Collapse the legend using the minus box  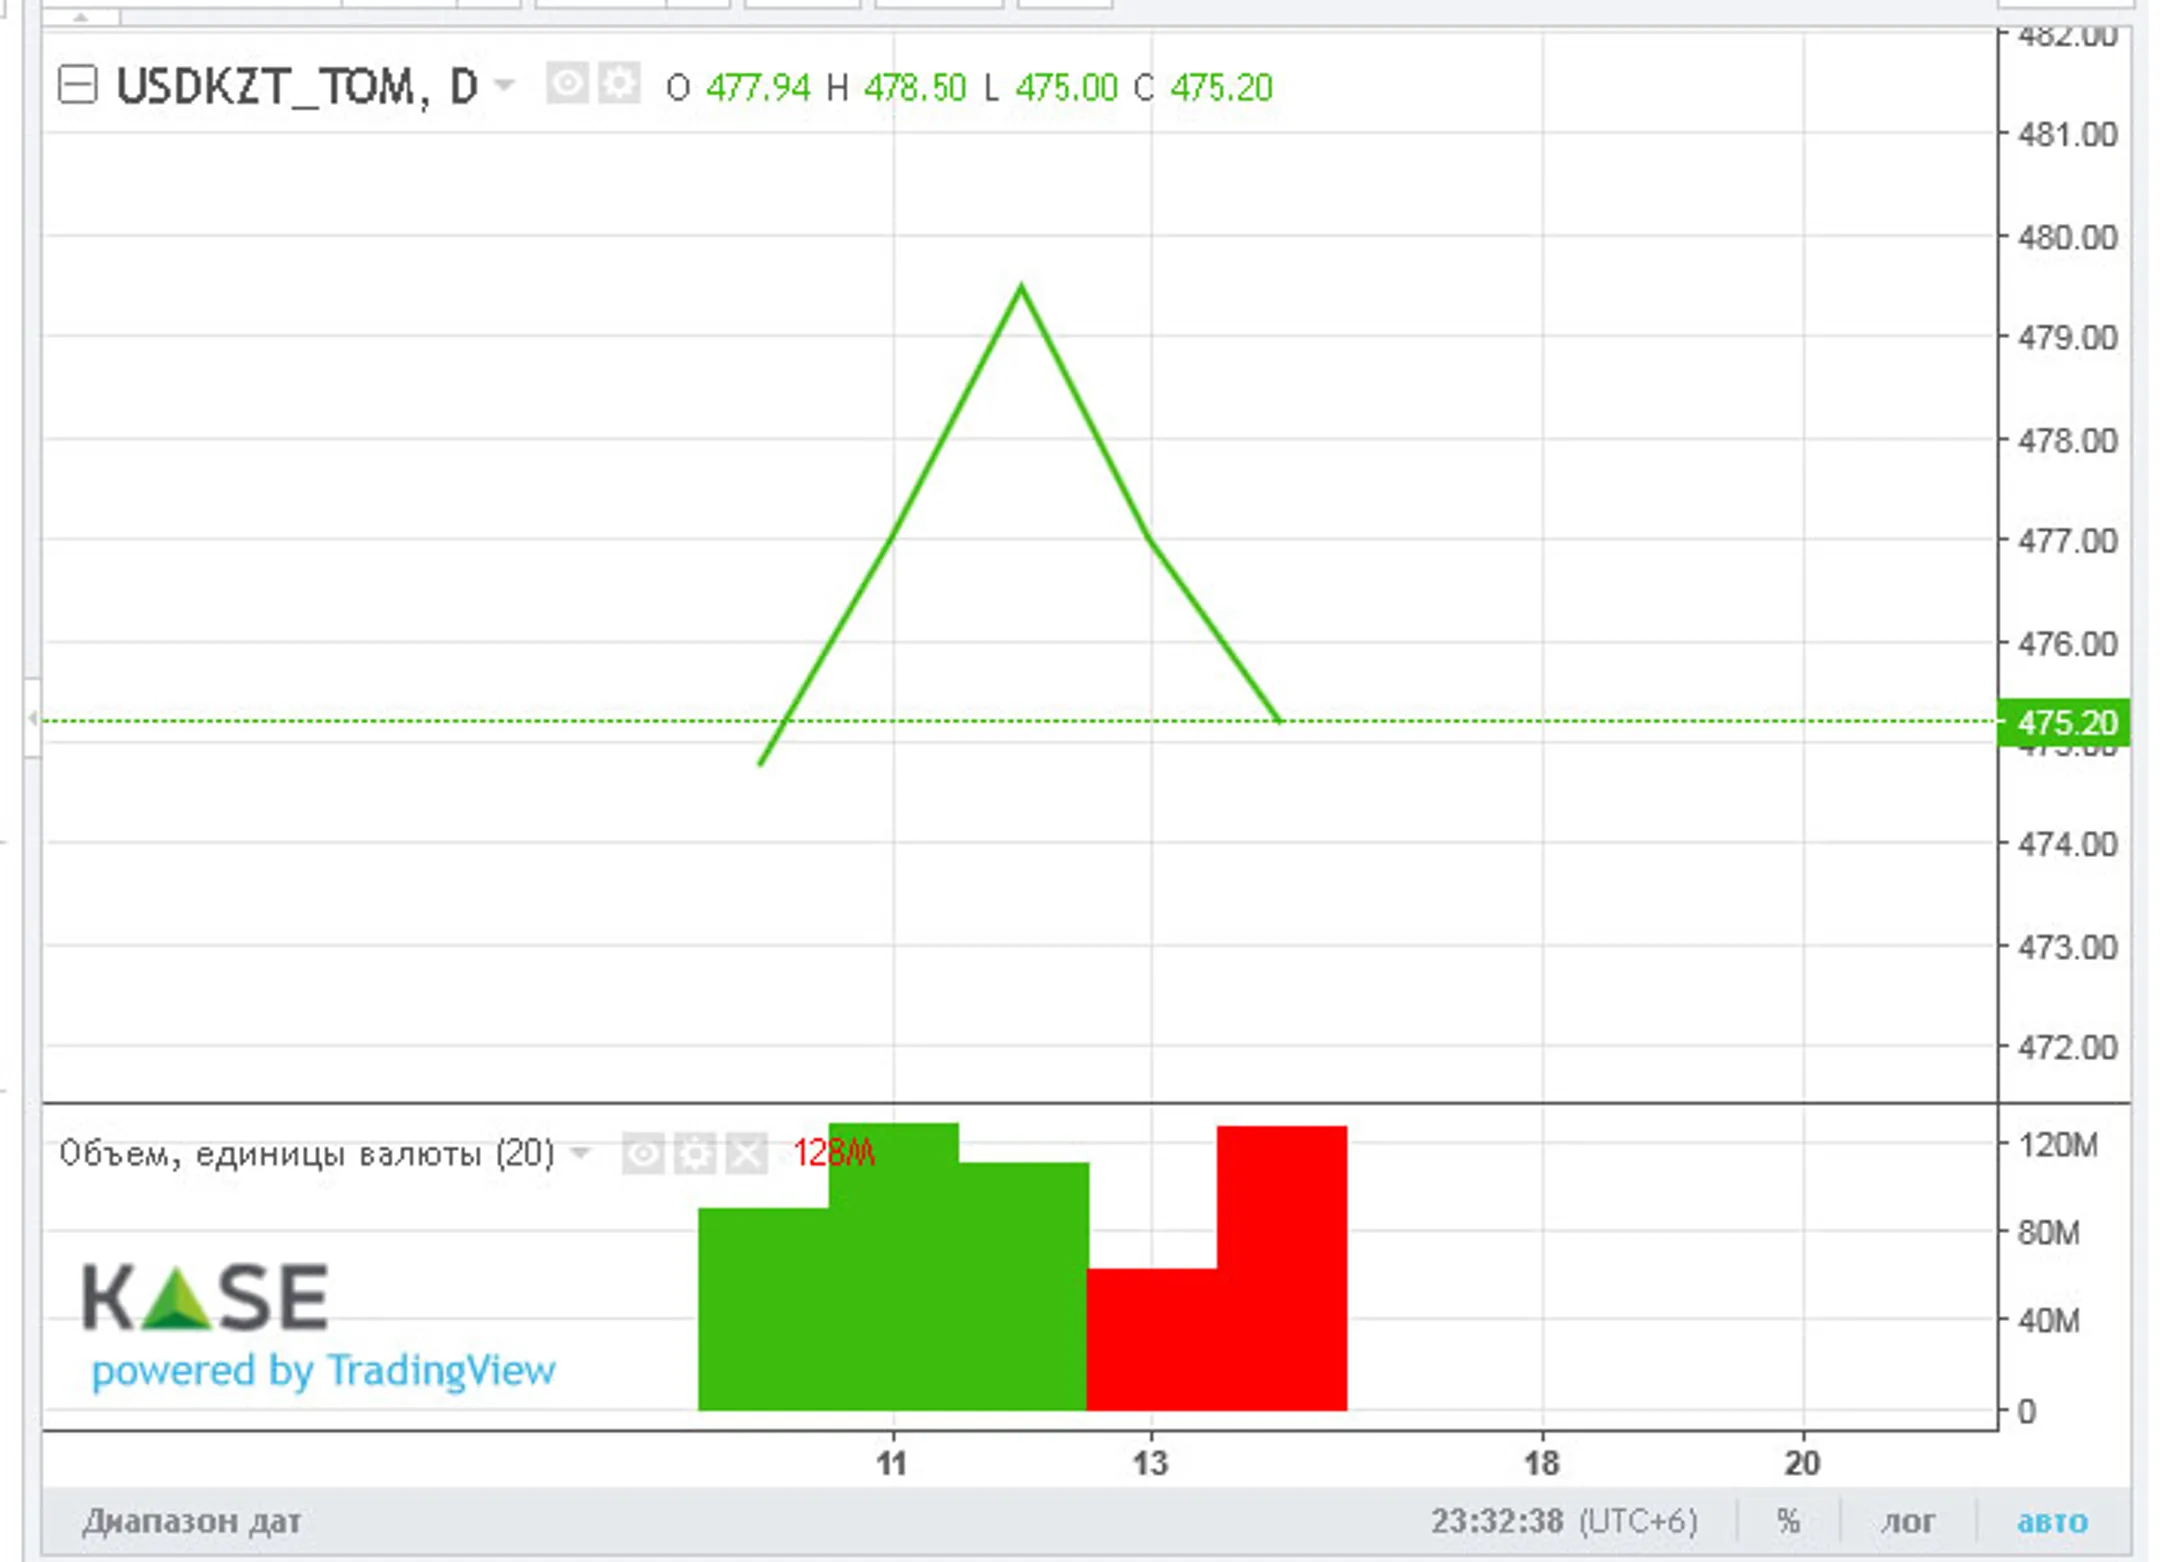tap(78, 85)
